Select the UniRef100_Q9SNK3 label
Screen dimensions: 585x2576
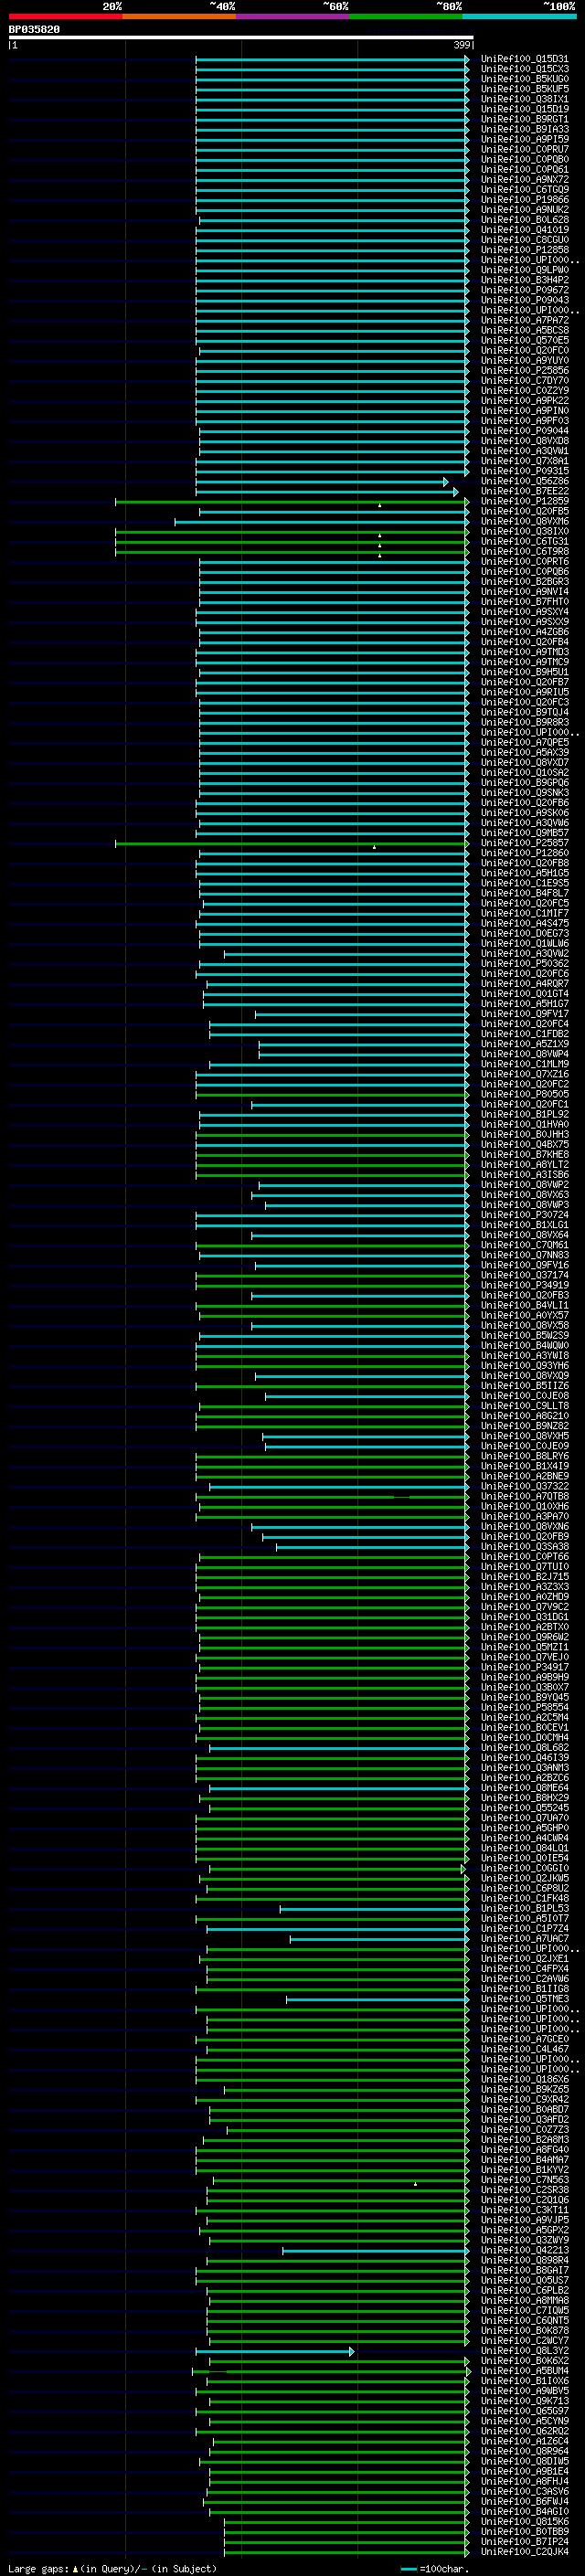pos(525,793)
